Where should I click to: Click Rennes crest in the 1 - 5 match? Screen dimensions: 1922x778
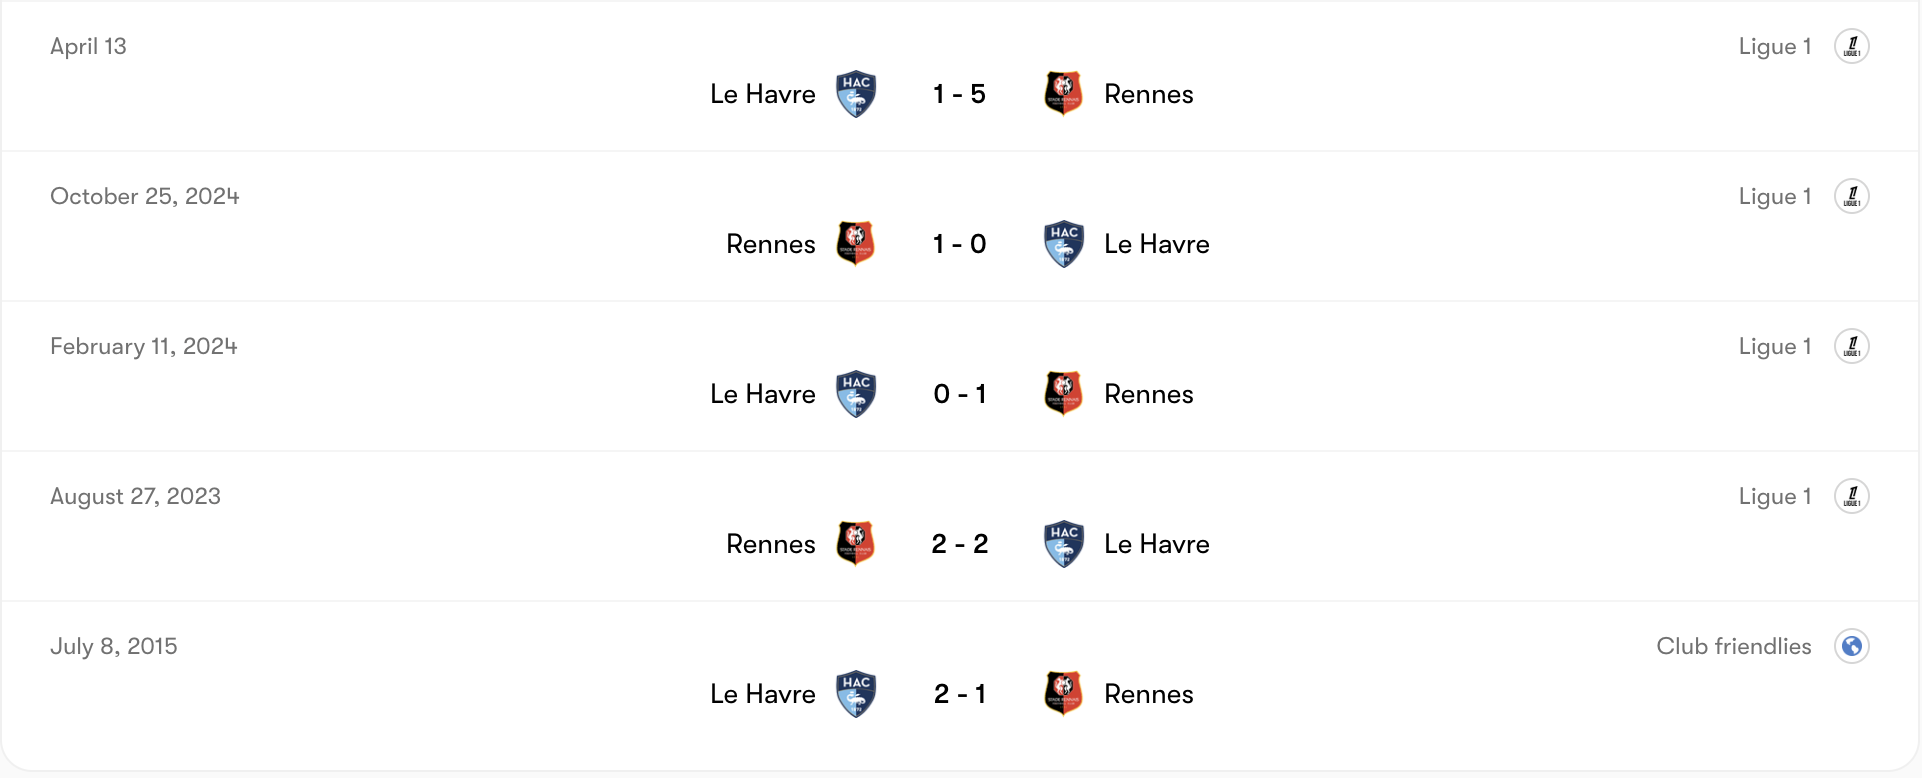point(1063,94)
